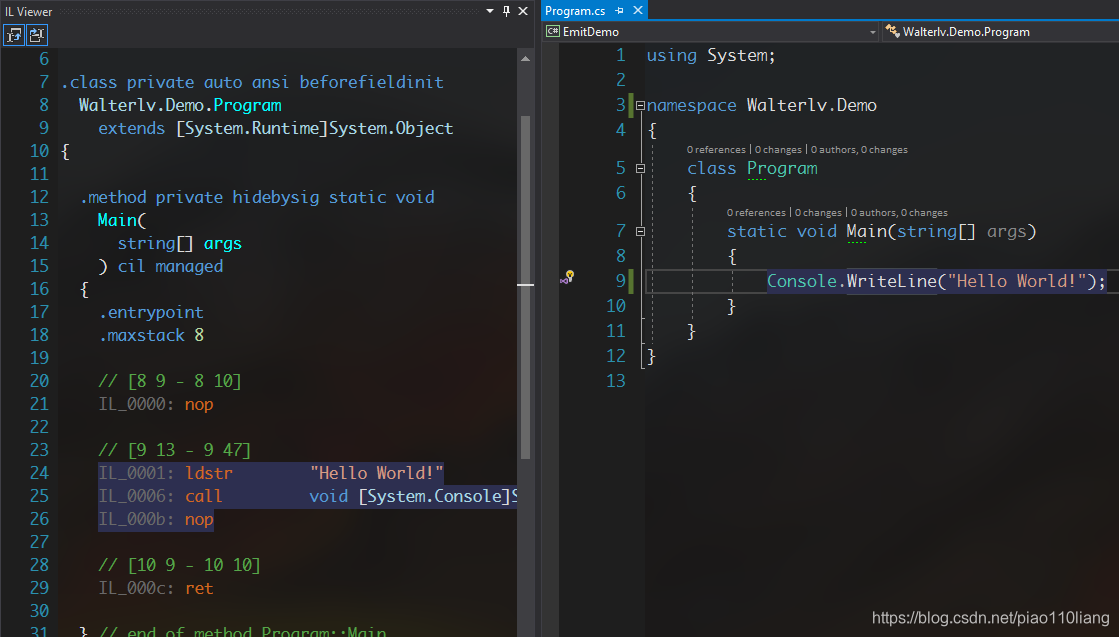This screenshot has width=1119, height=637.
Task: Pin the IL Viewer panel
Action: pos(506,11)
